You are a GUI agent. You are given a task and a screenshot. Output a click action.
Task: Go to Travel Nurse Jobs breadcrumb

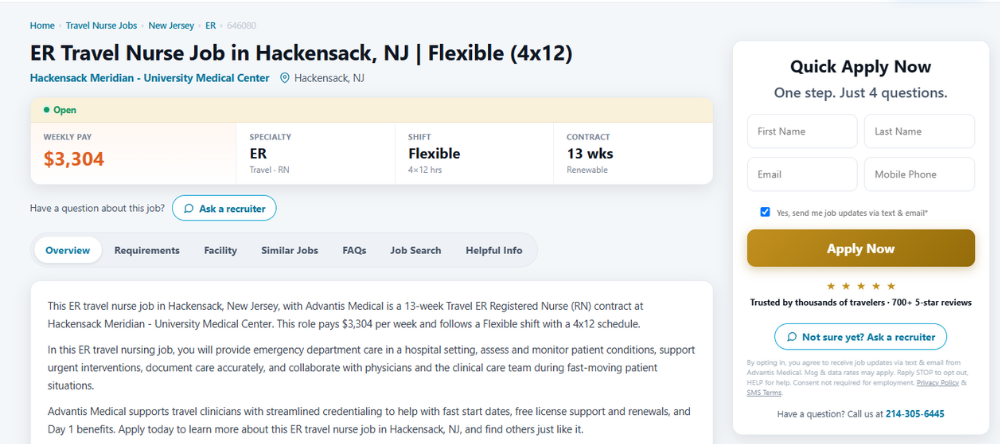(101, 26)
